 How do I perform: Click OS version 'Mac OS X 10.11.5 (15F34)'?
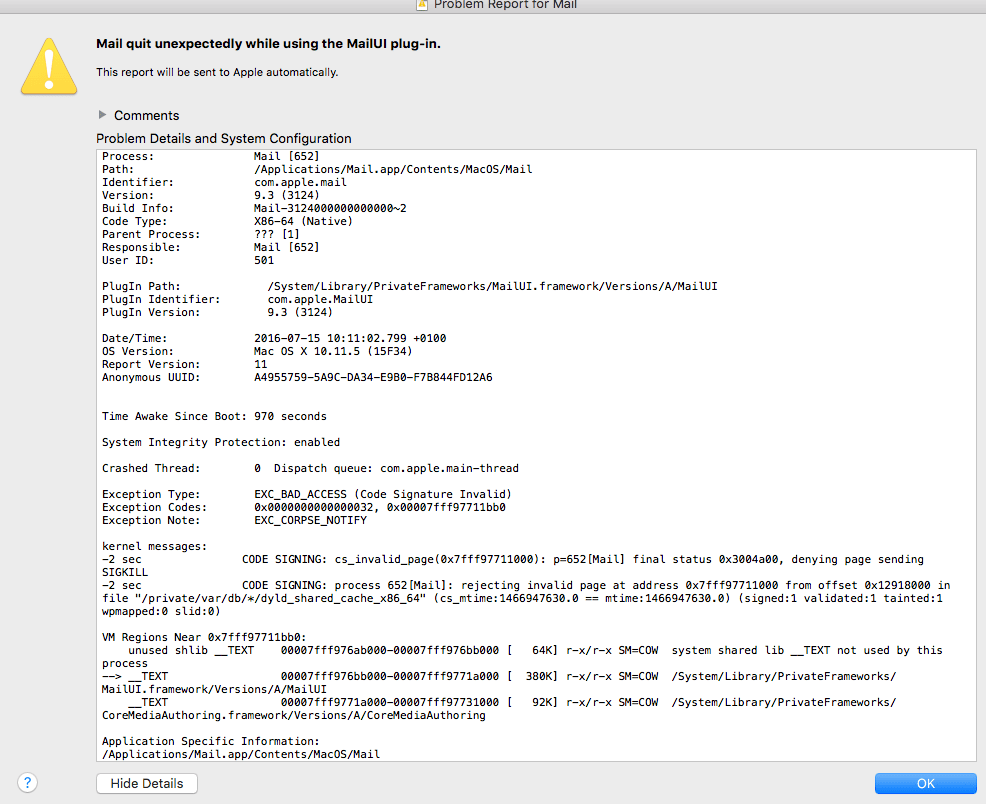(333, 351)
